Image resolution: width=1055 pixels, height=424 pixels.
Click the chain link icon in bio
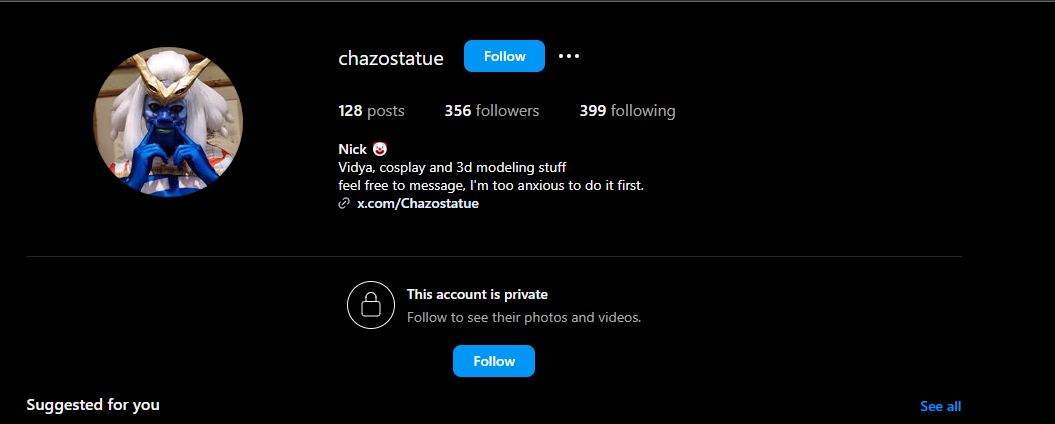[x=345, y=204]
